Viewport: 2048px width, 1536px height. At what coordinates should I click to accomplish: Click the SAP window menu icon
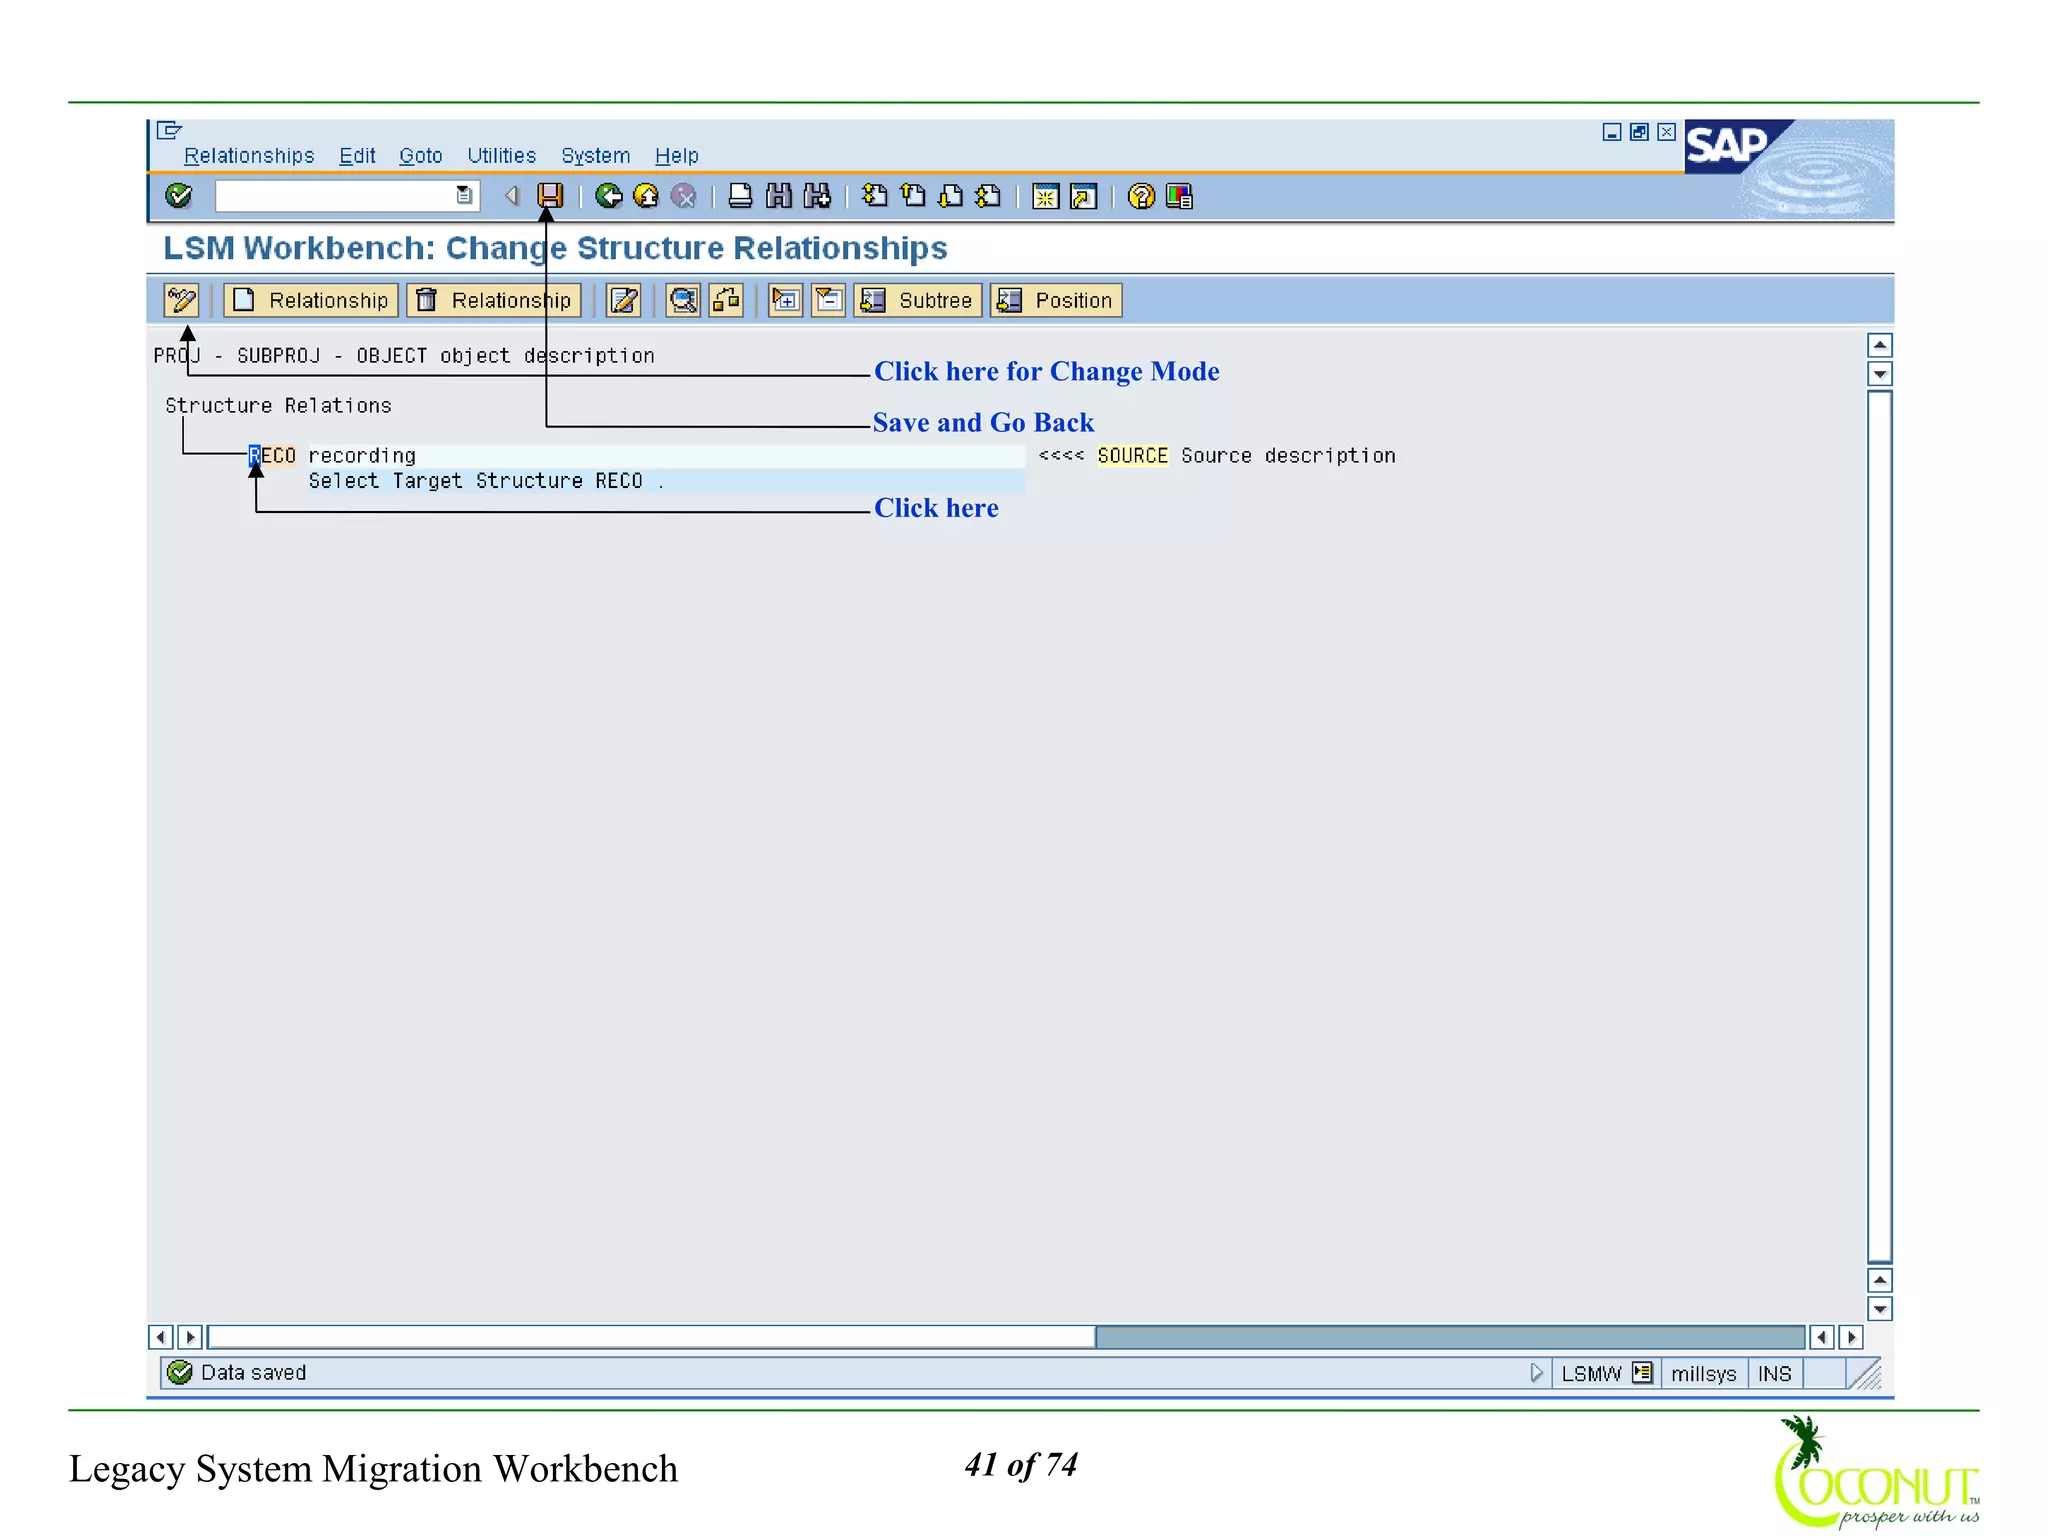pos(169,130)
